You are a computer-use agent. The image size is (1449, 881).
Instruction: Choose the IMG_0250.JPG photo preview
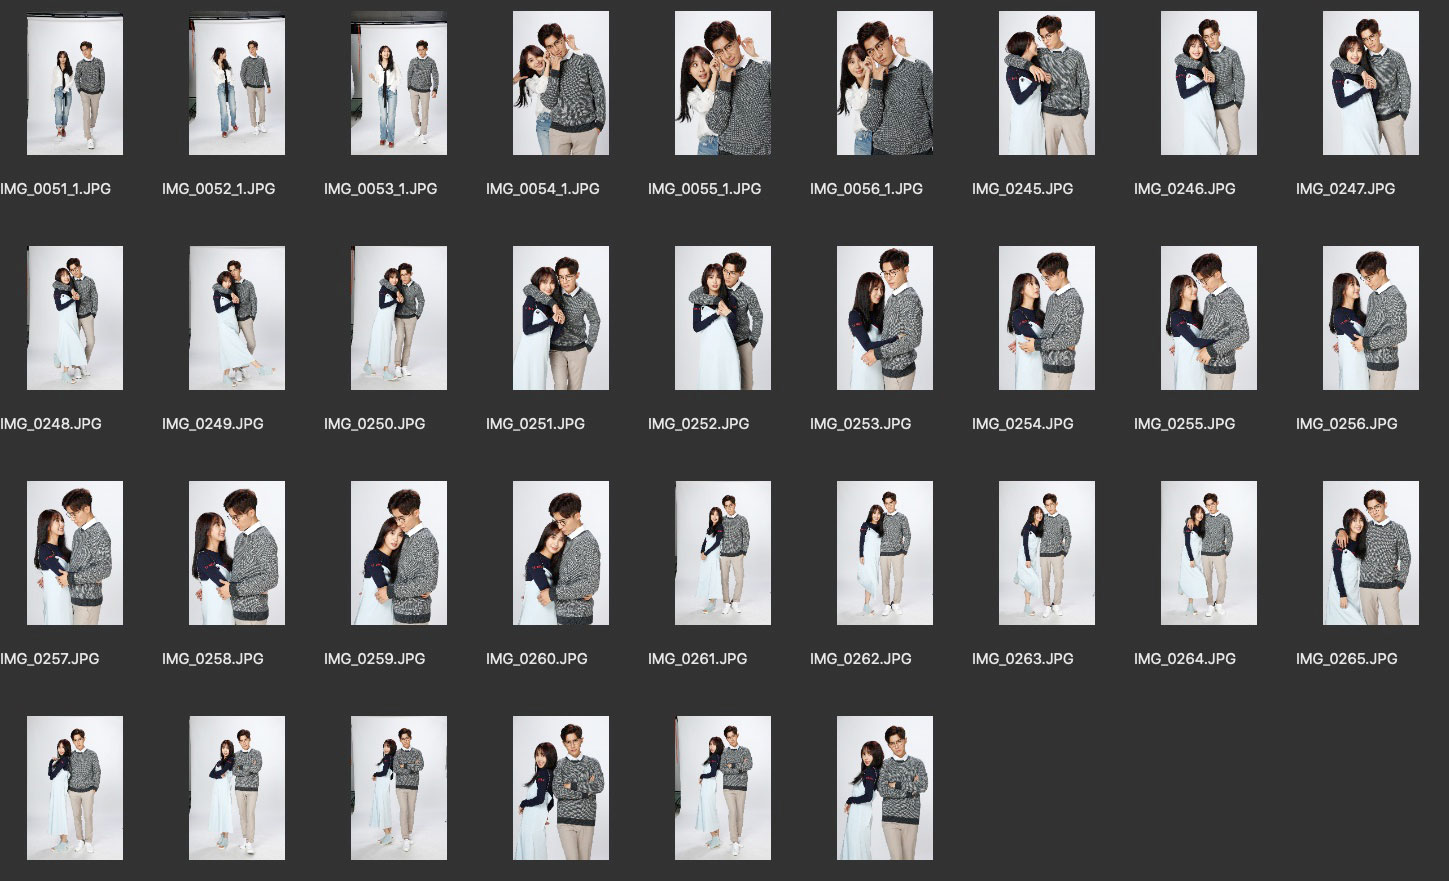pos(399,318)
